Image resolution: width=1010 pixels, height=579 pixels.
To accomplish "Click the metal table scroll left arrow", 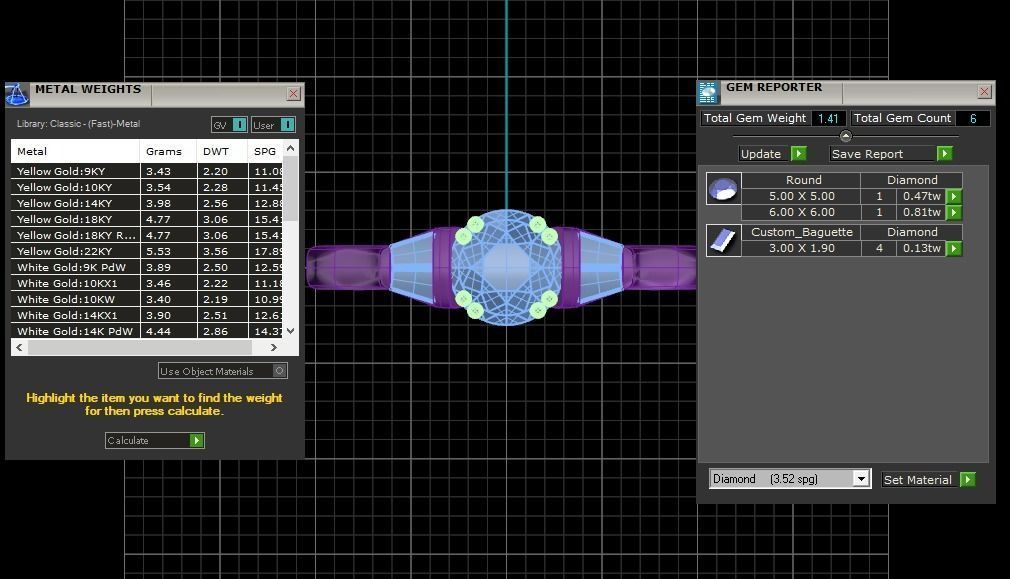I will (x=19, y=347).
